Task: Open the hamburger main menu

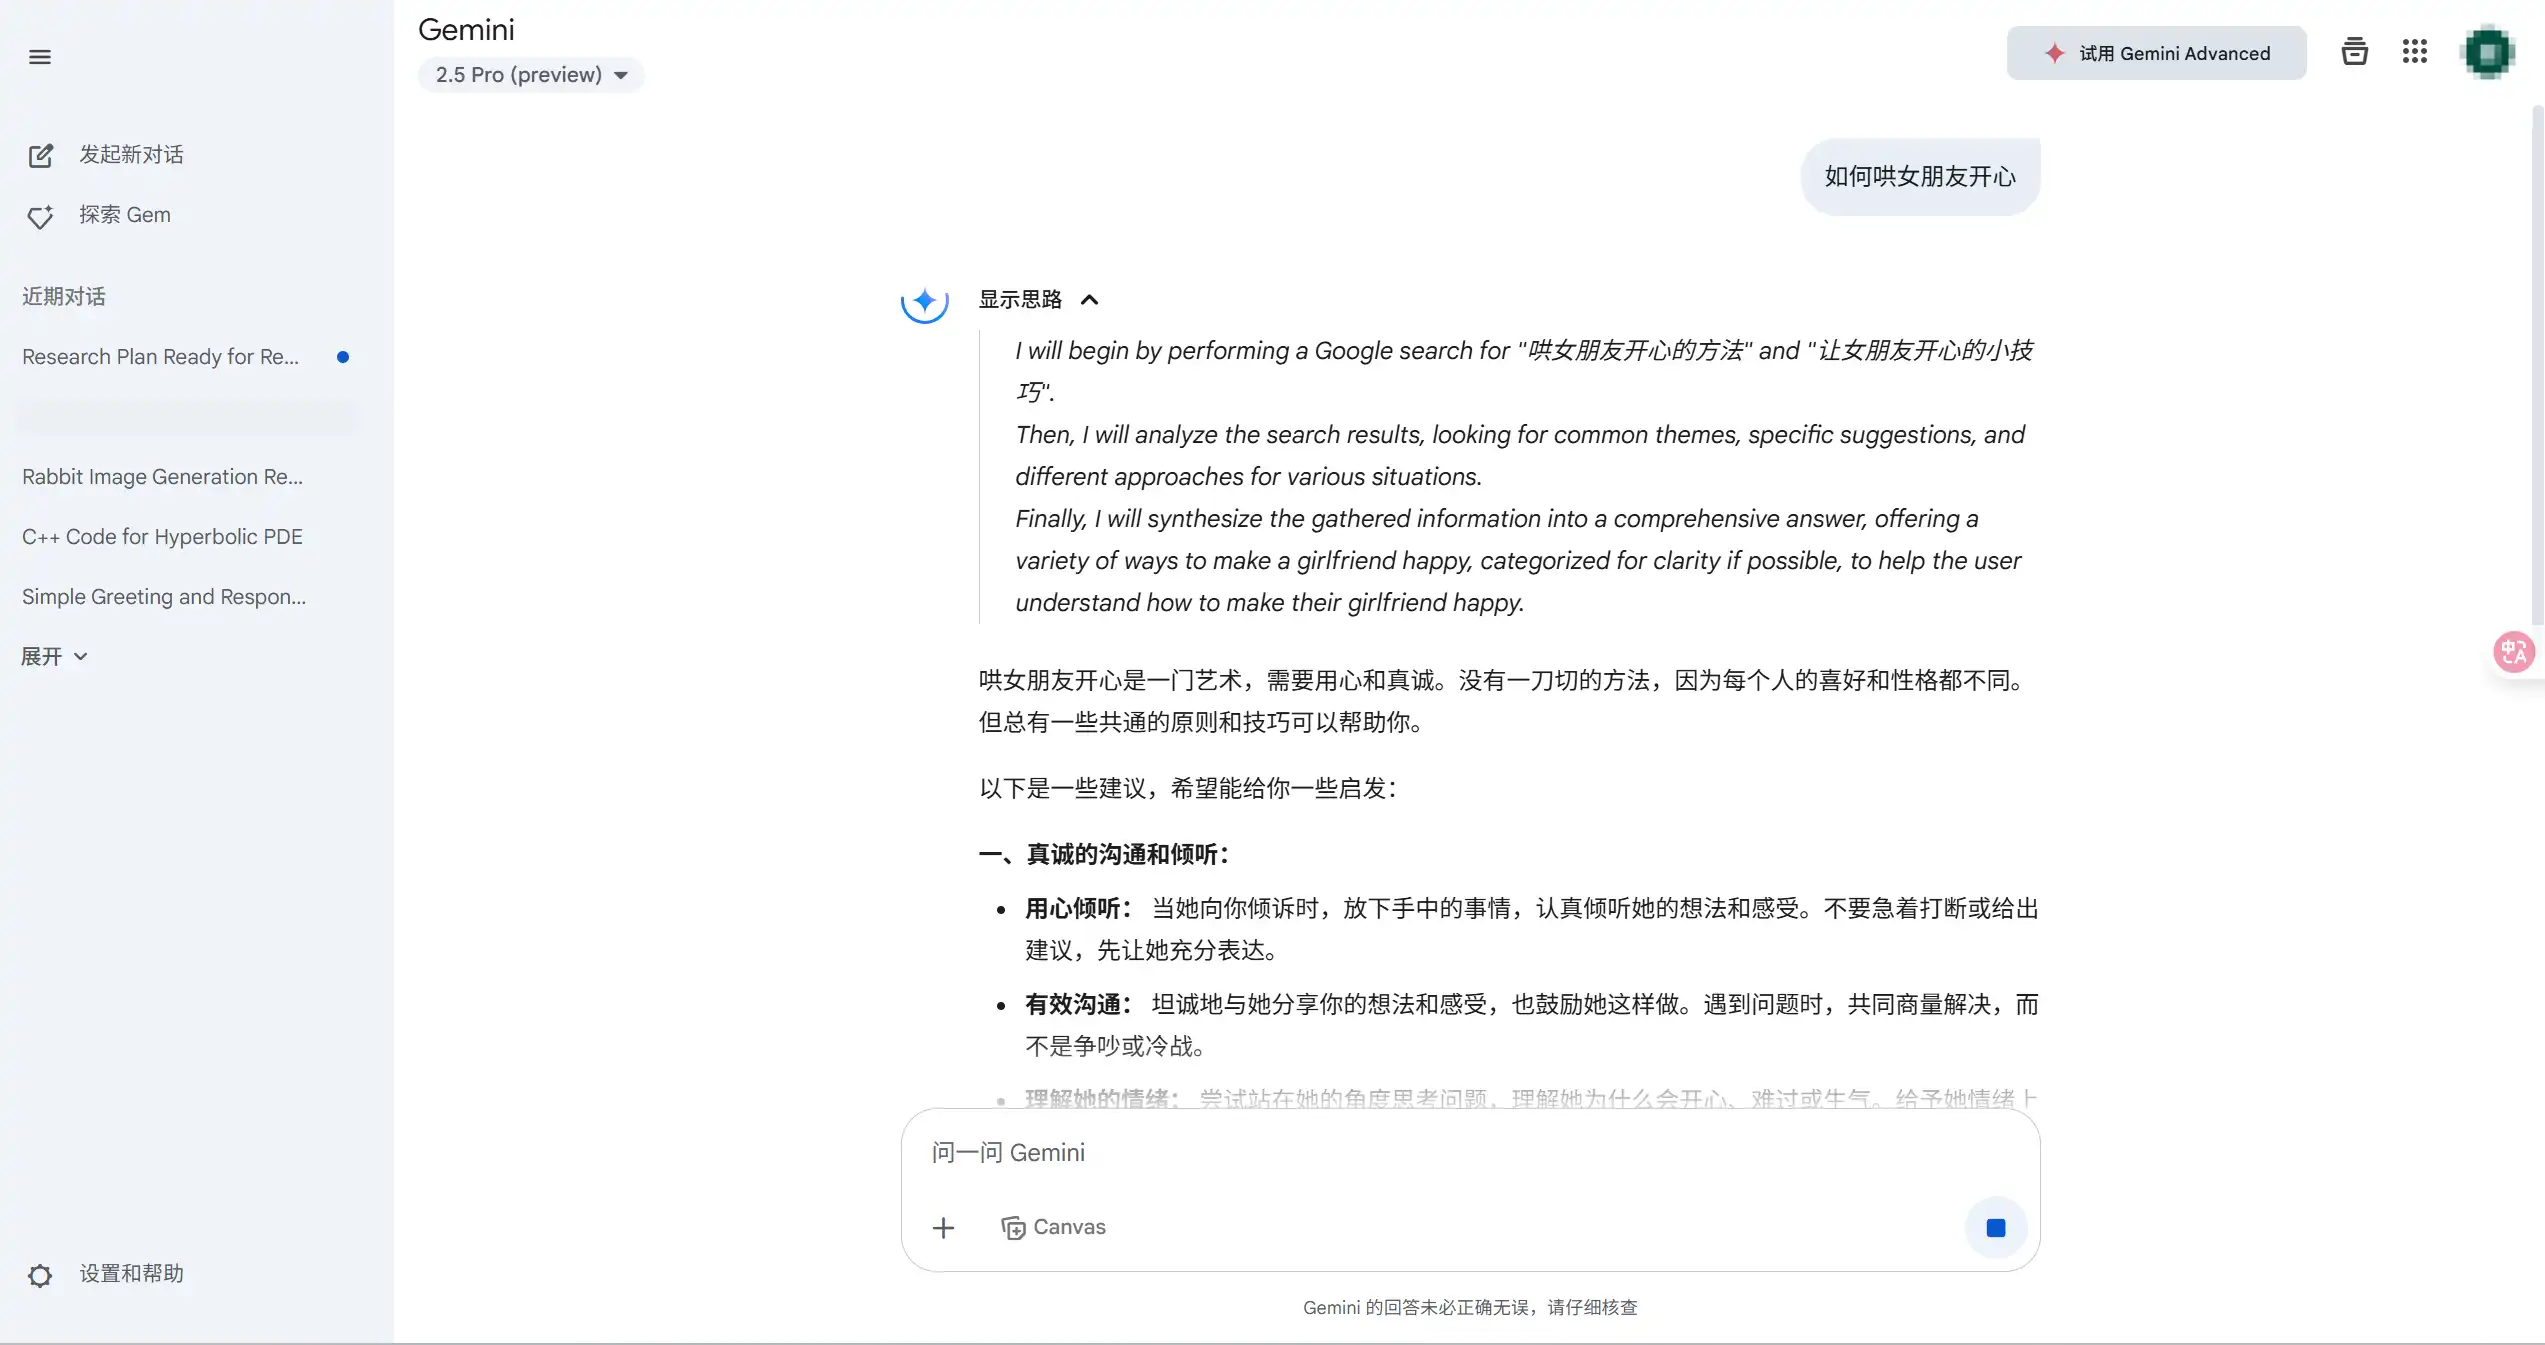Action: click(x=40, y=57)
